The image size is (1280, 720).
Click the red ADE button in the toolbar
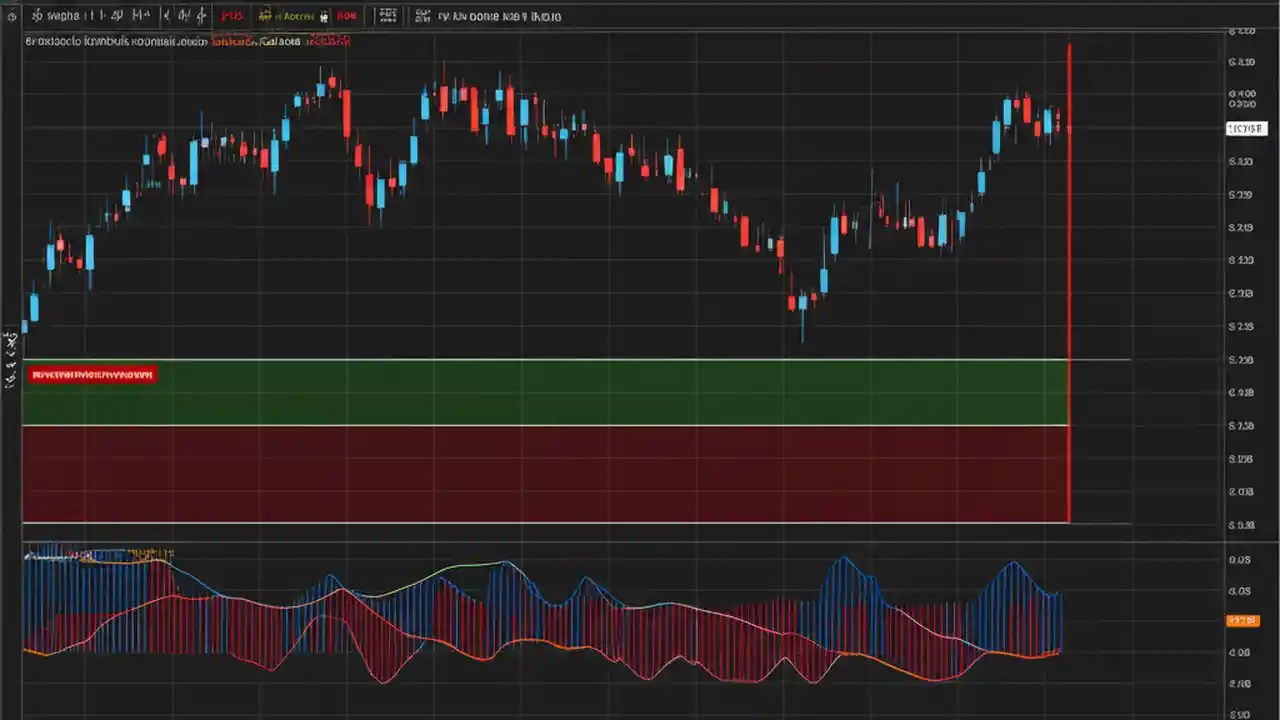coord(346,15)
